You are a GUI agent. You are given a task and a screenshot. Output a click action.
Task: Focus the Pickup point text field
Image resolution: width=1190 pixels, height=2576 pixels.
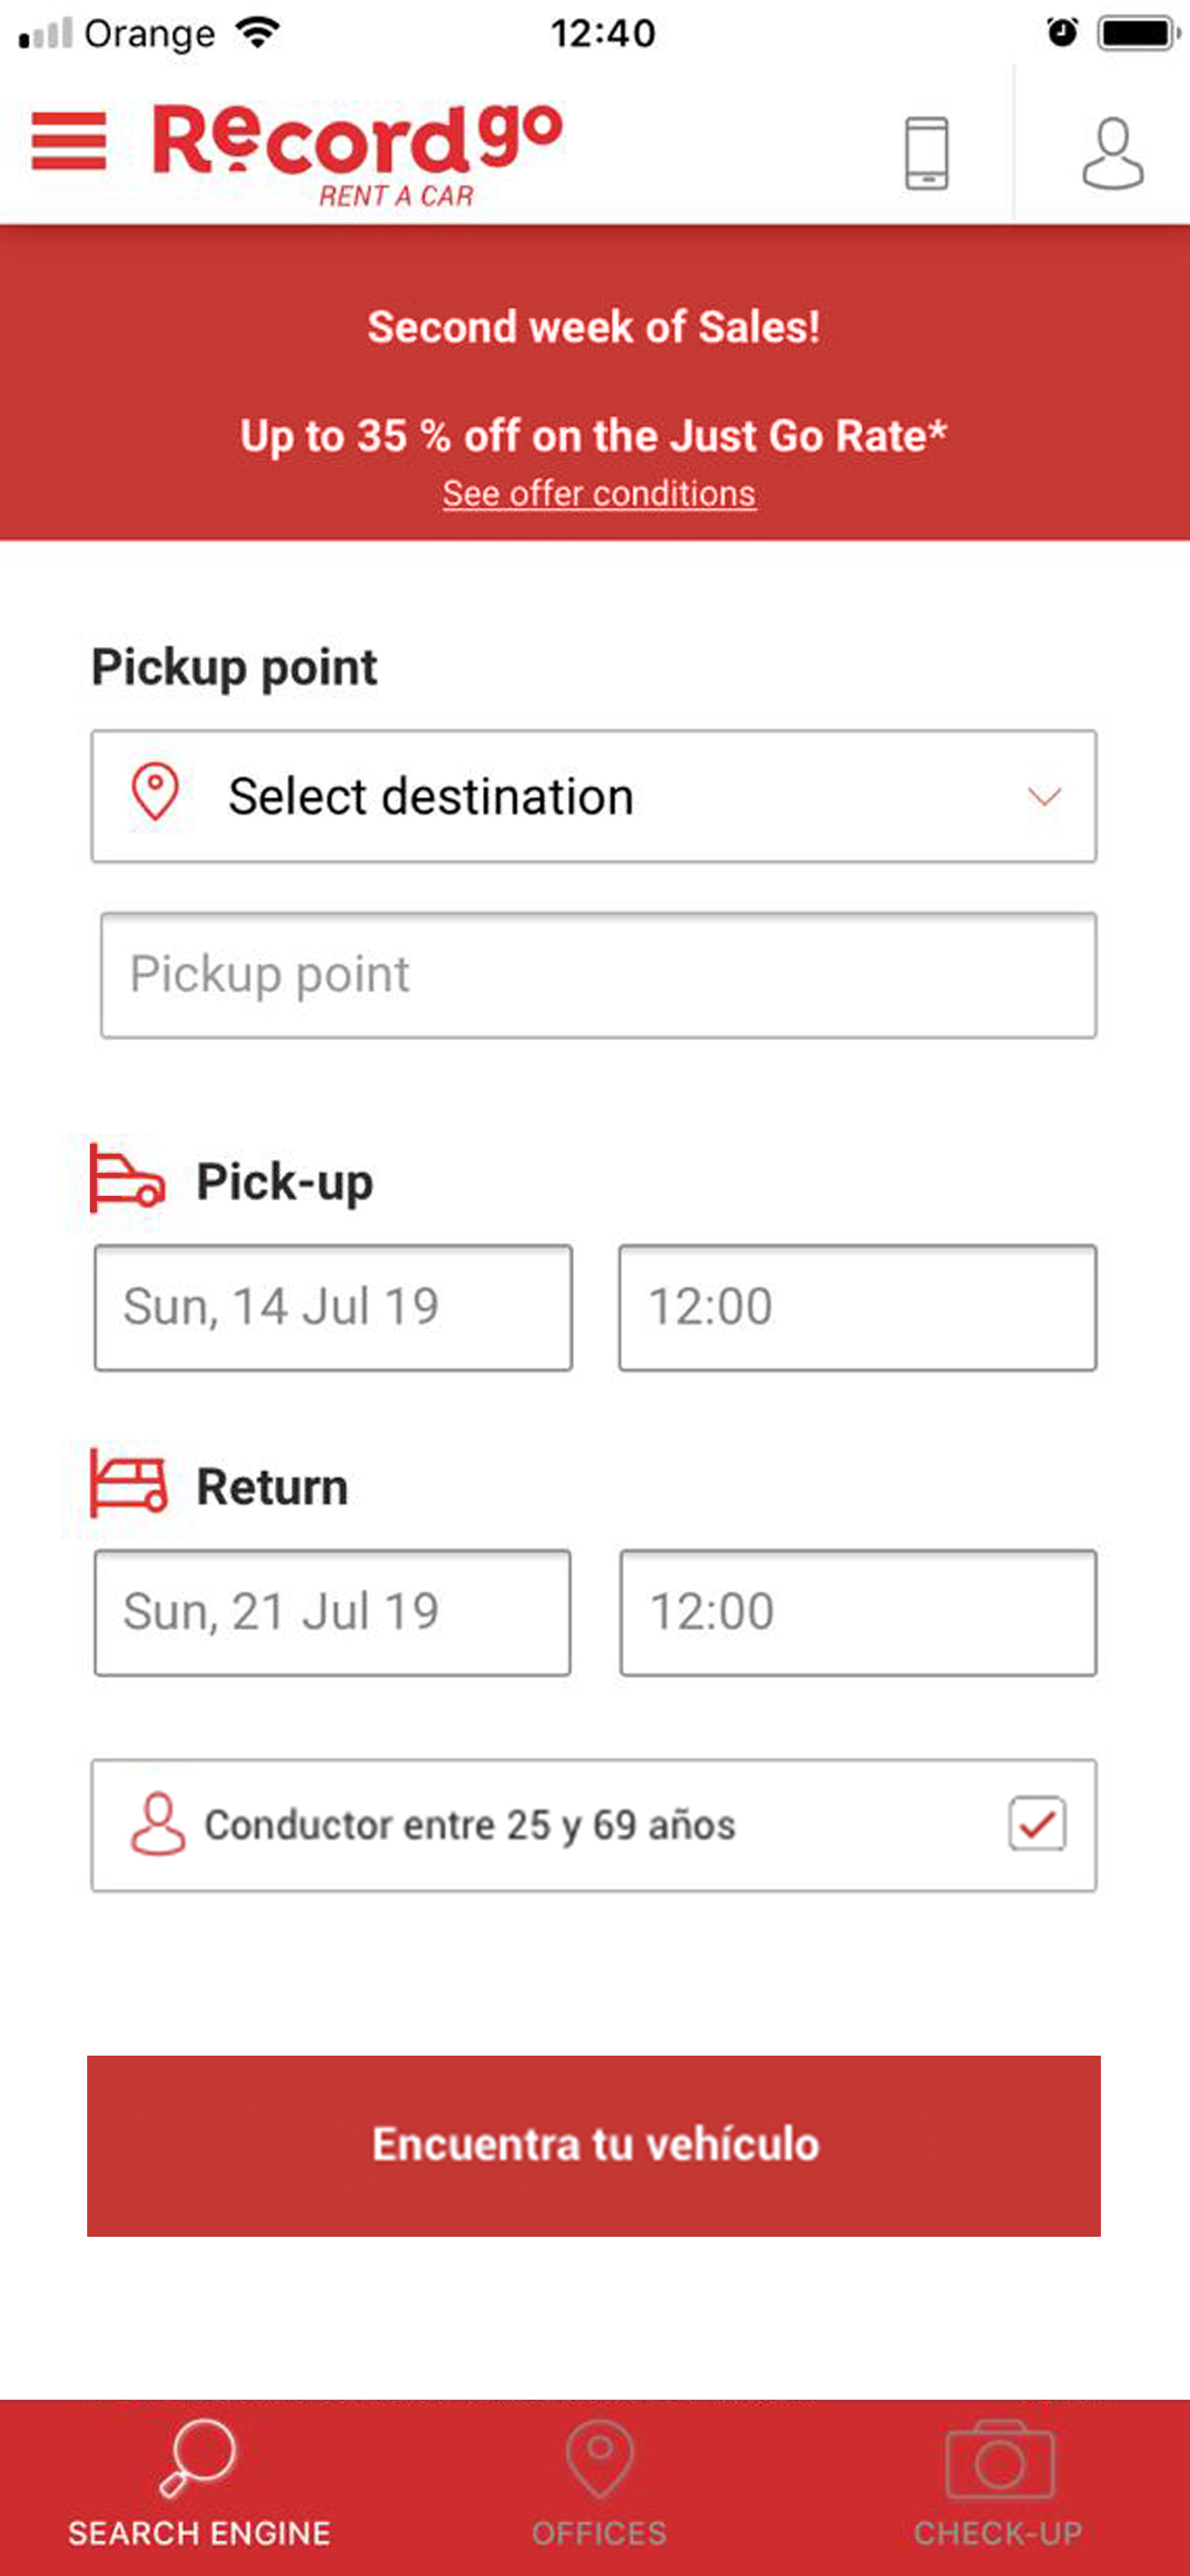coord(598,975)
